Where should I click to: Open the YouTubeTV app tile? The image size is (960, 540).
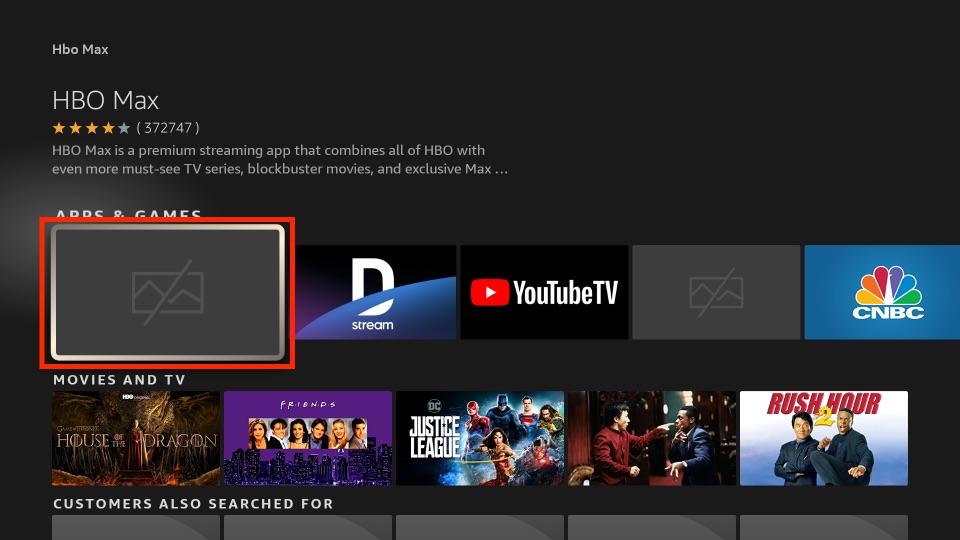pyautogui.click(x=544, y=292)
